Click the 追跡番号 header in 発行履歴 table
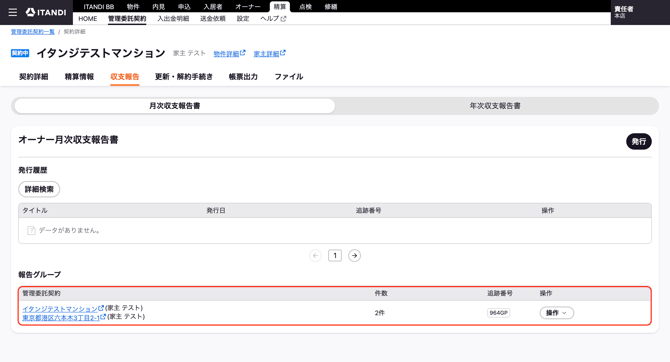This screenshot has height=362, width=670. coord(369,210)
